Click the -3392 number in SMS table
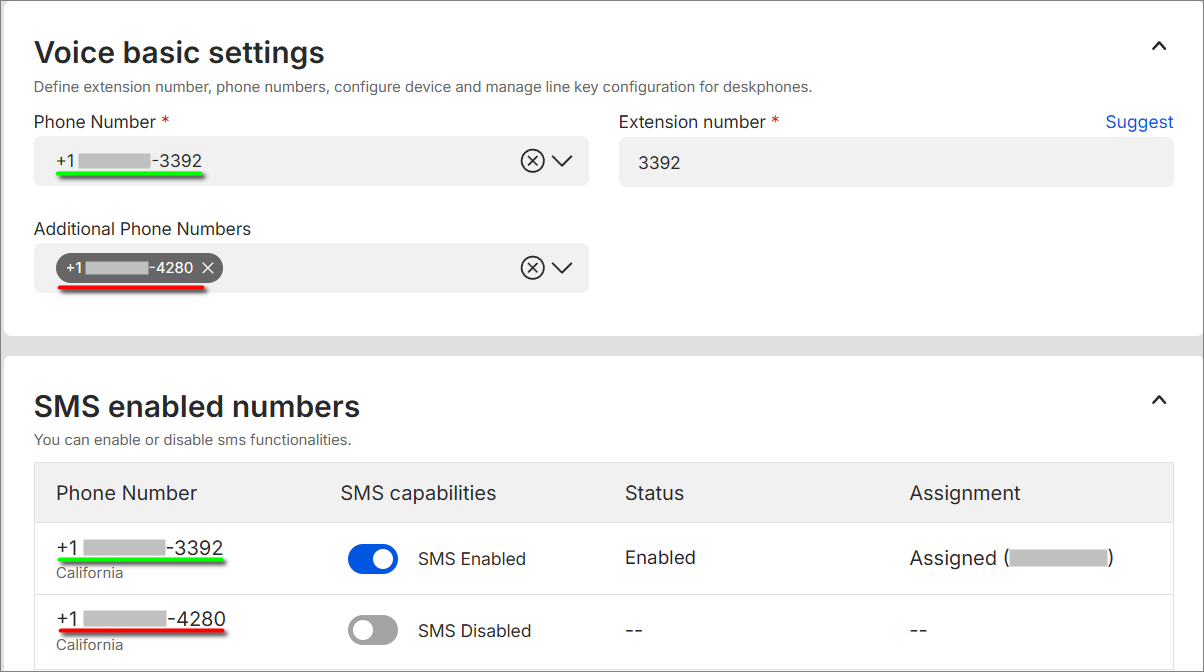The width and height of the screenshot is (1204, 672). coord(140,548)
